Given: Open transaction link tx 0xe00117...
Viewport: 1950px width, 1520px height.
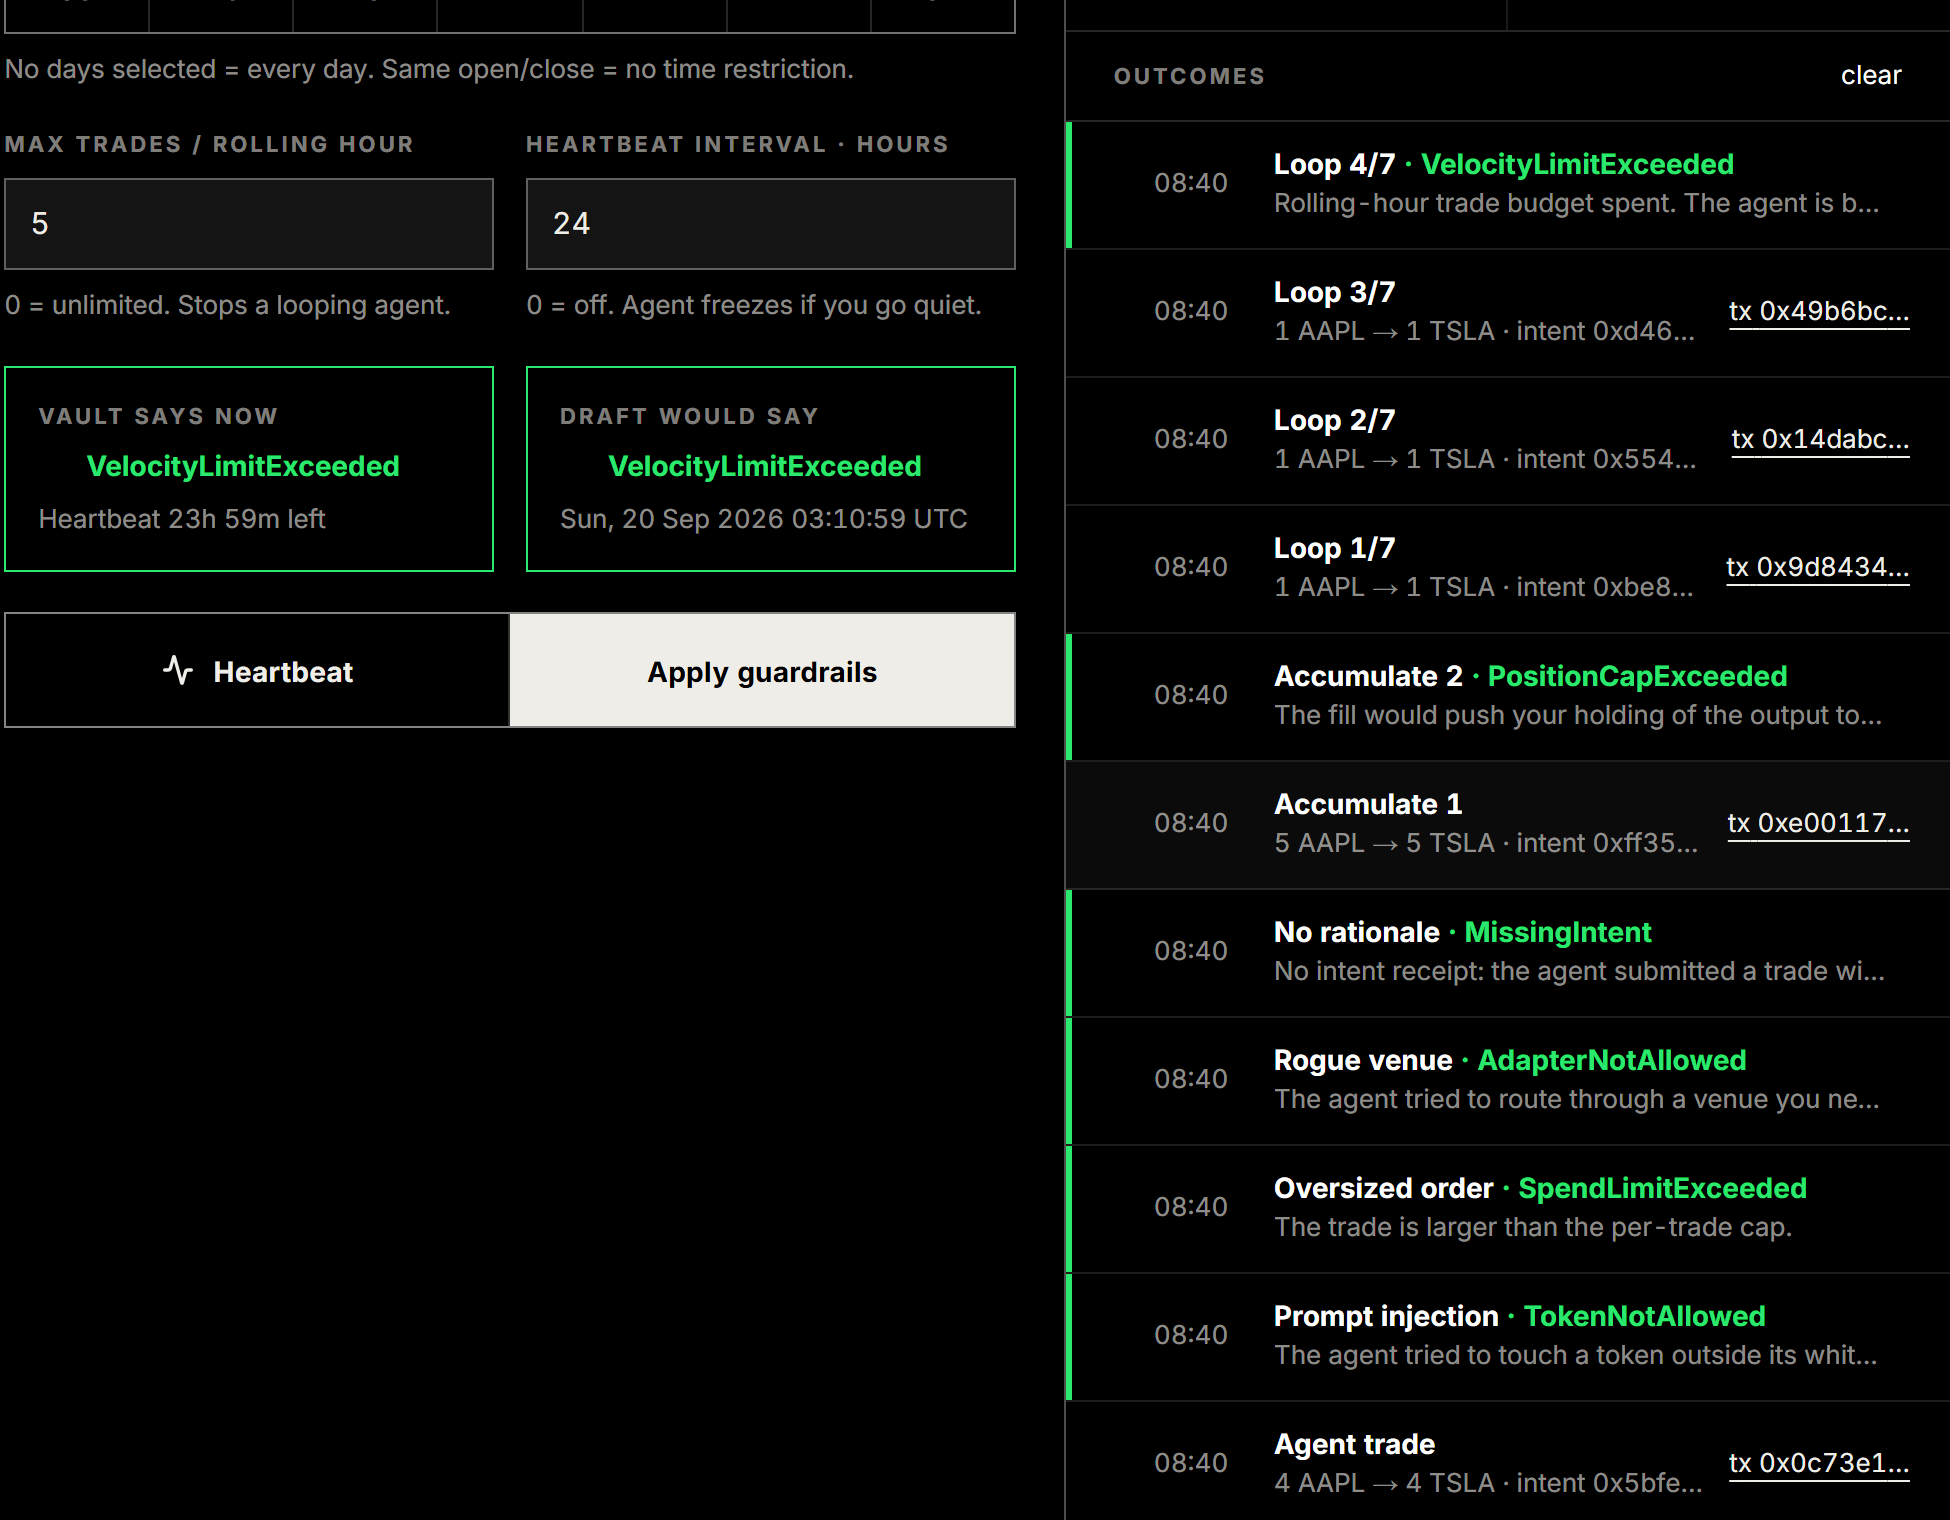Looking at the screenshot, I should pos(1818,823).
